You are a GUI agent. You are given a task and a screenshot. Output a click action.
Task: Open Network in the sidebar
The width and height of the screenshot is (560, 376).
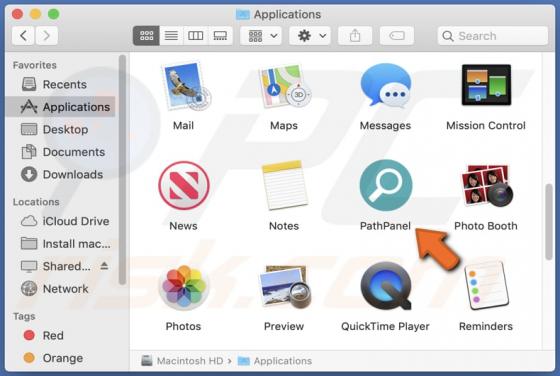(x=60, y=289)
